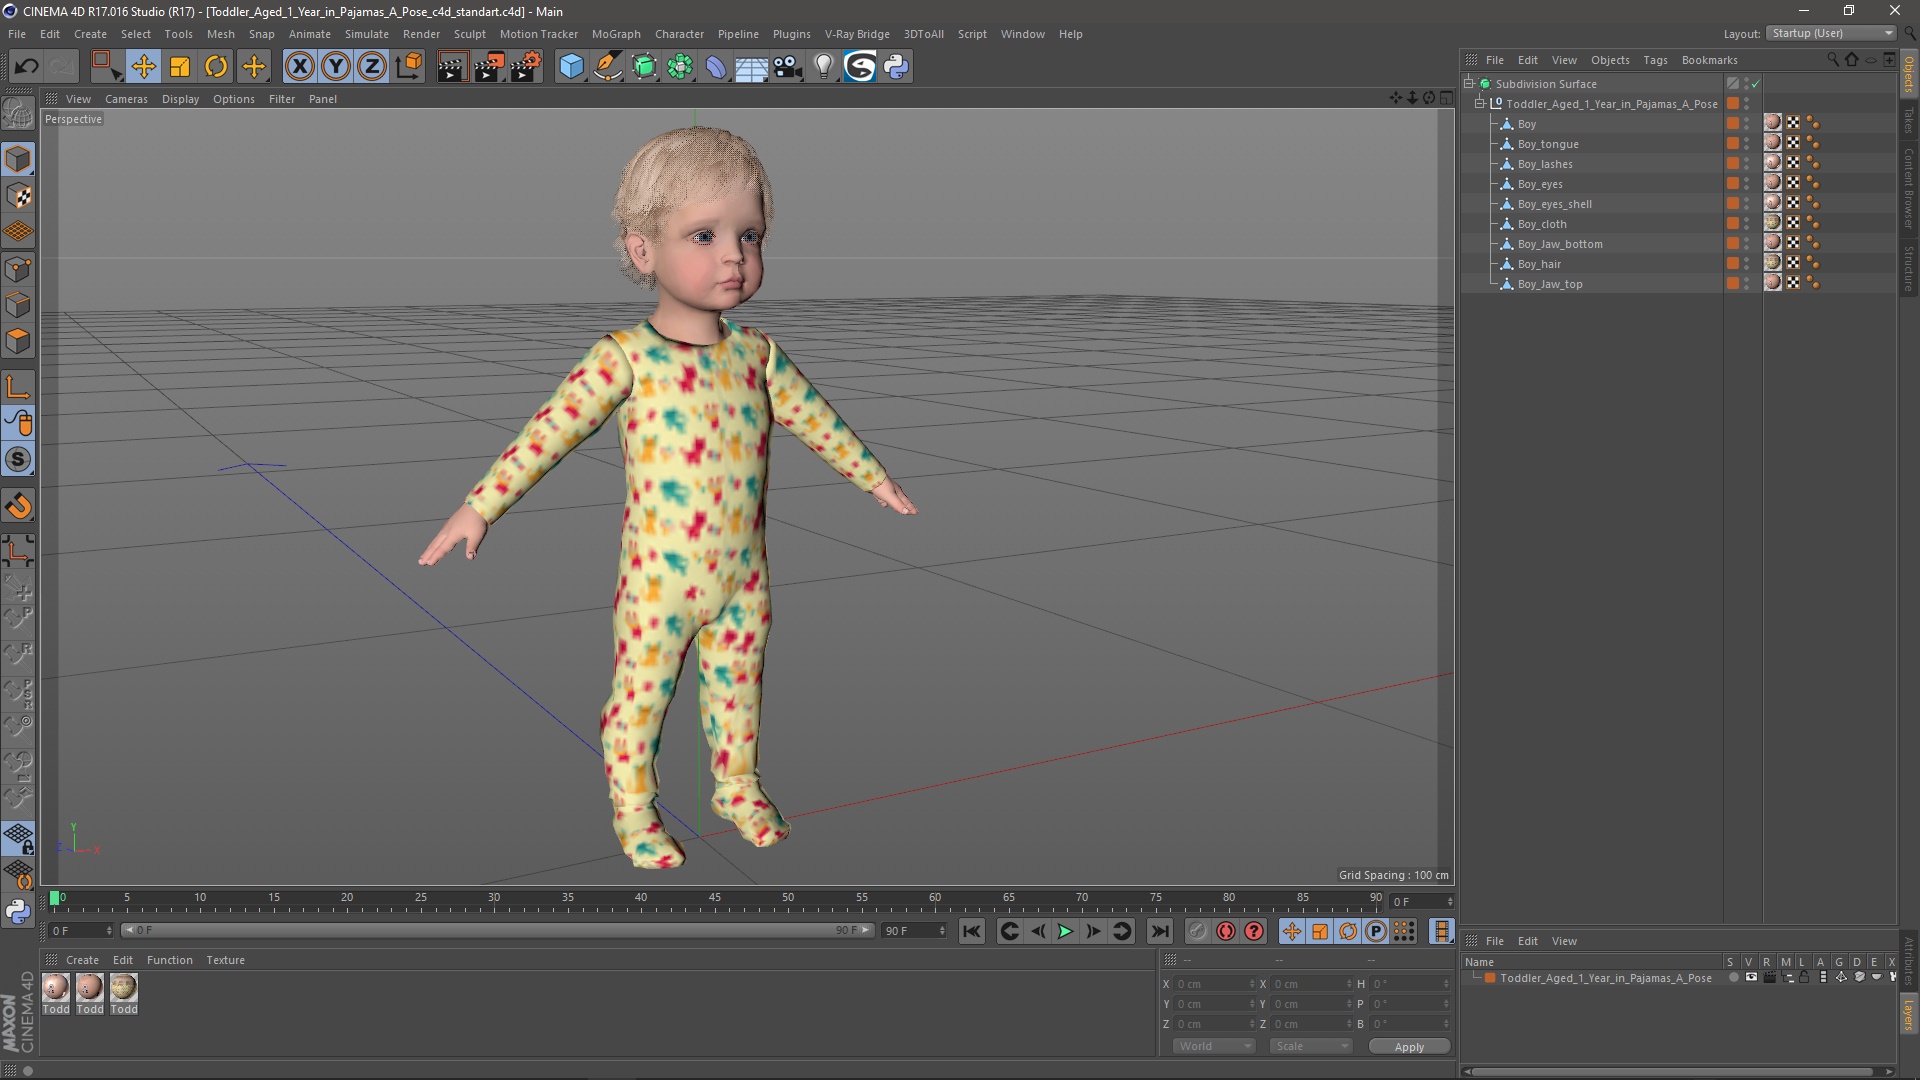The height and width of the screenshot is (1080, 1920).
Task: Open the Scale mode dropdown
Action: tap(1310, 1046)
